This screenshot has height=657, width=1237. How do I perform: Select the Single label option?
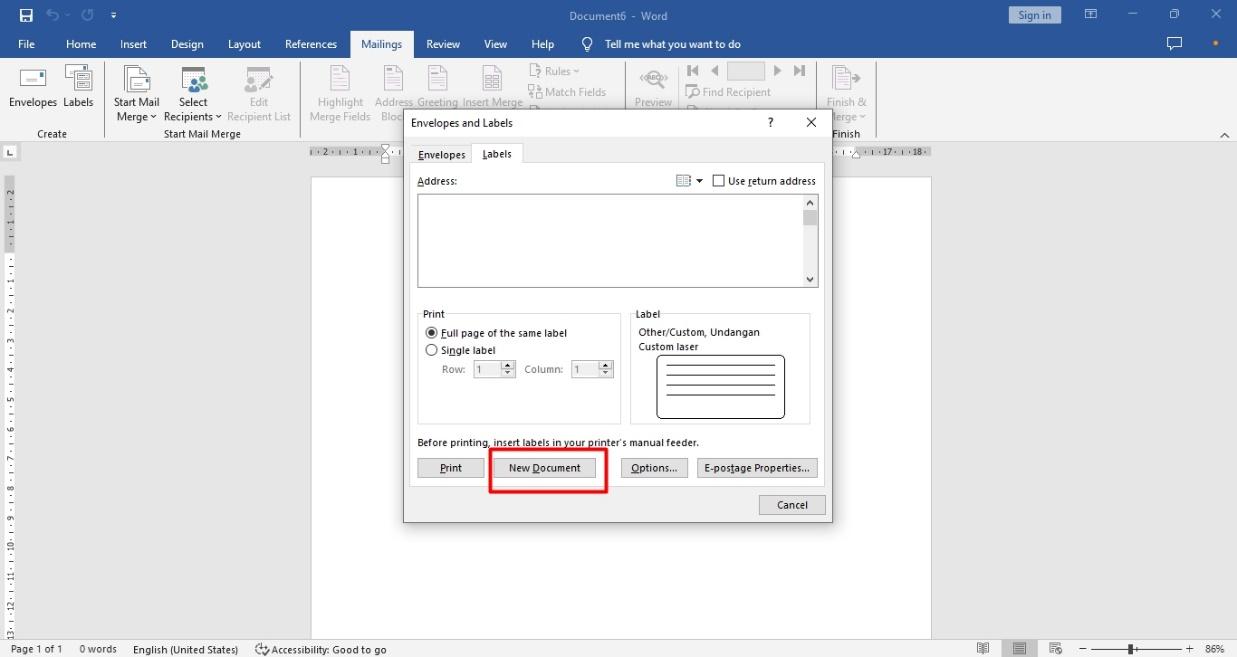(x=461, y=350)
